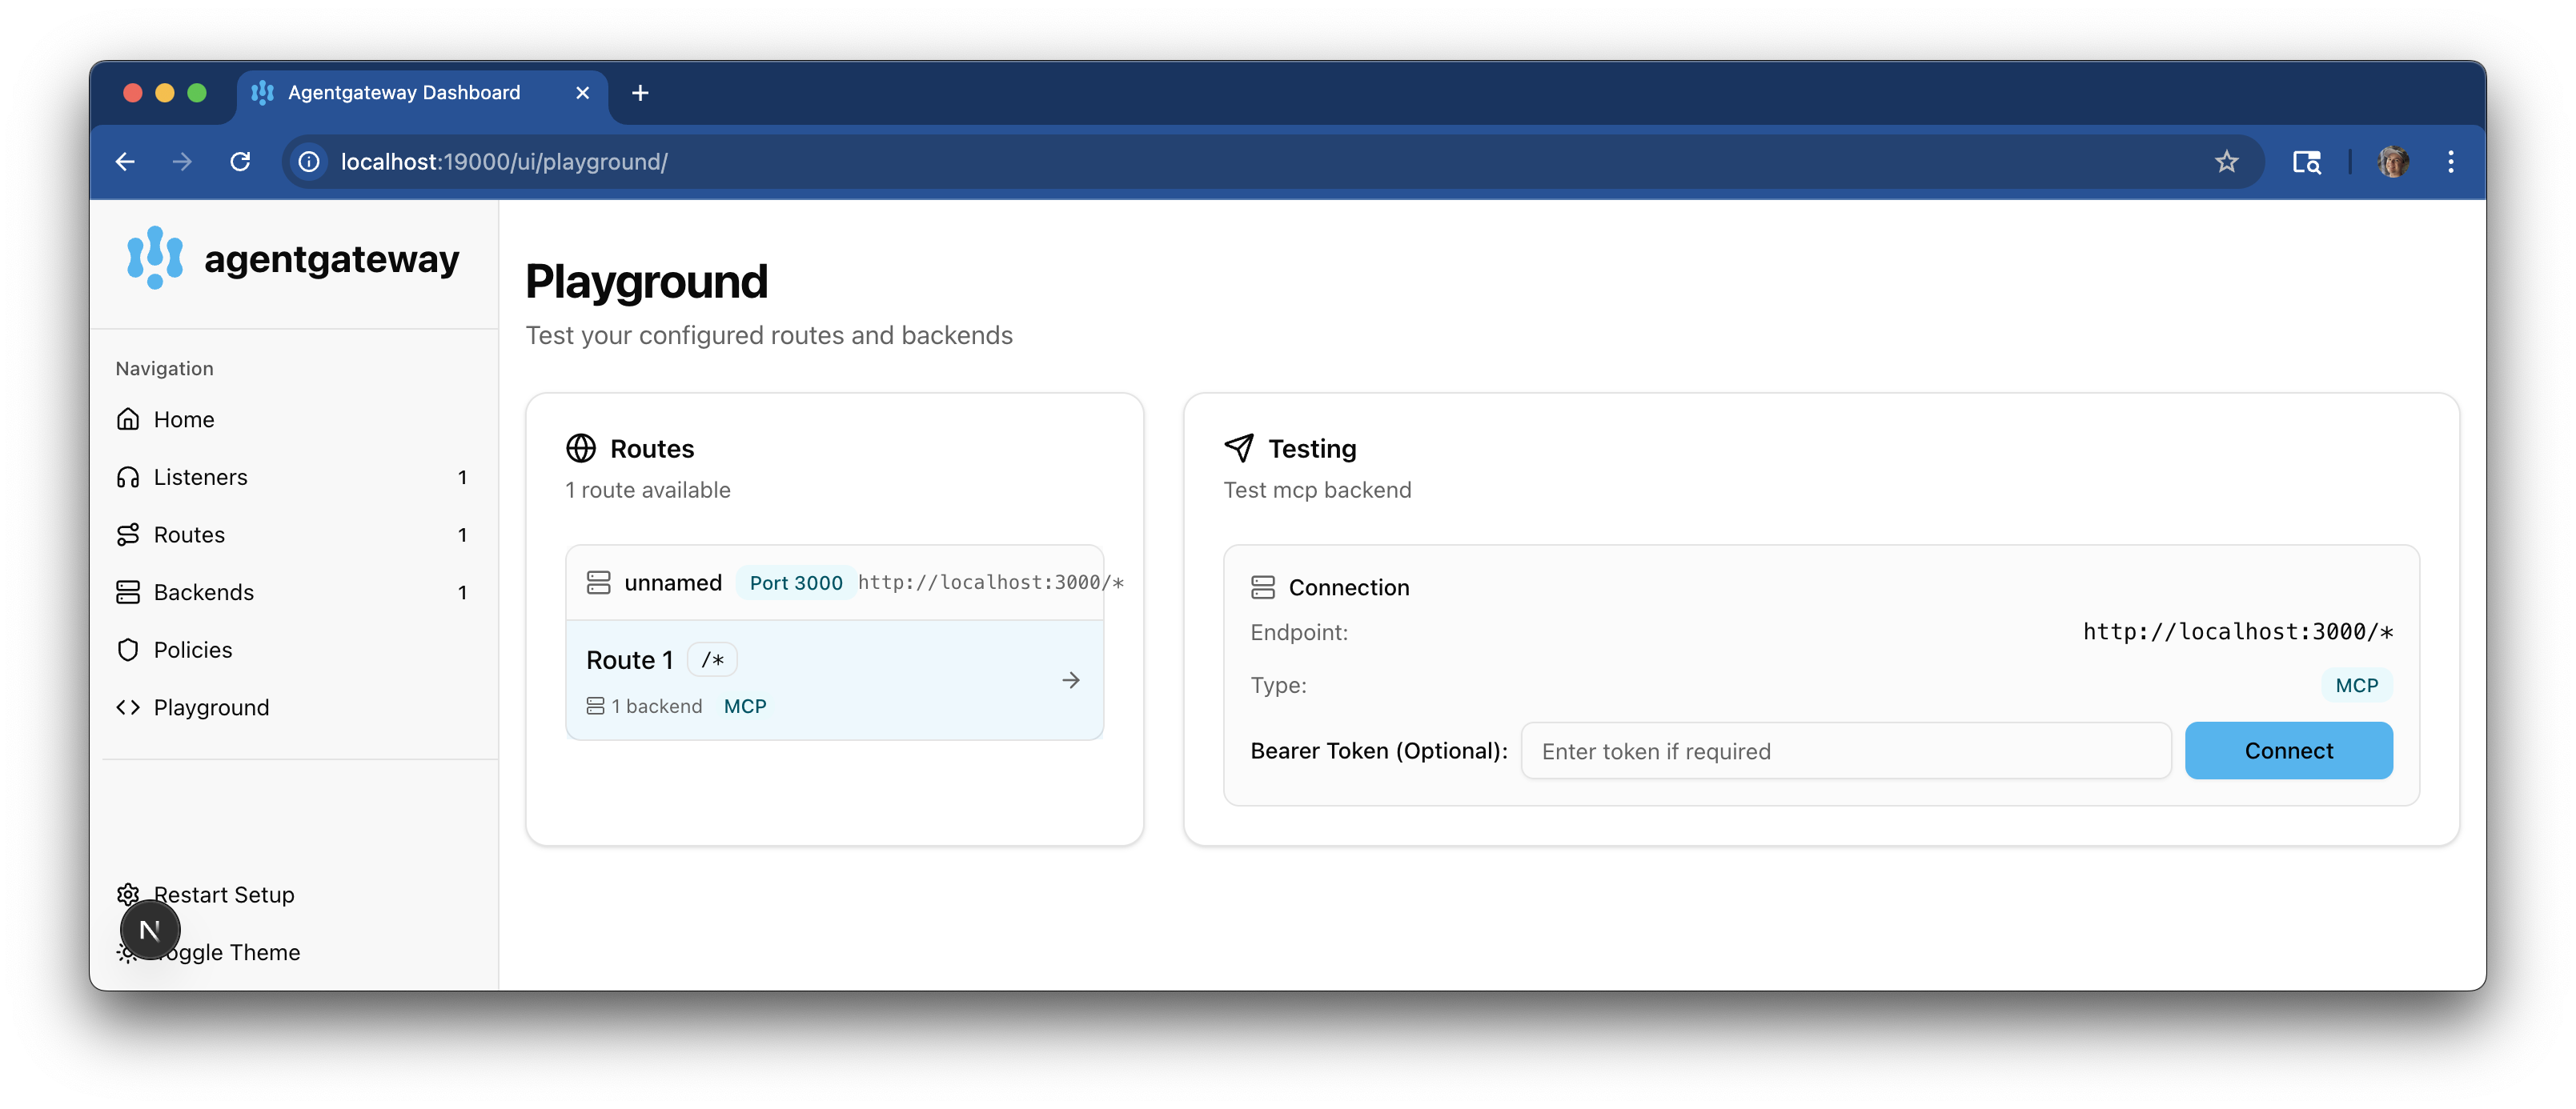Click the Port 3000 badge
Screen dimensions: 2576x1109
tap(796, 583)
